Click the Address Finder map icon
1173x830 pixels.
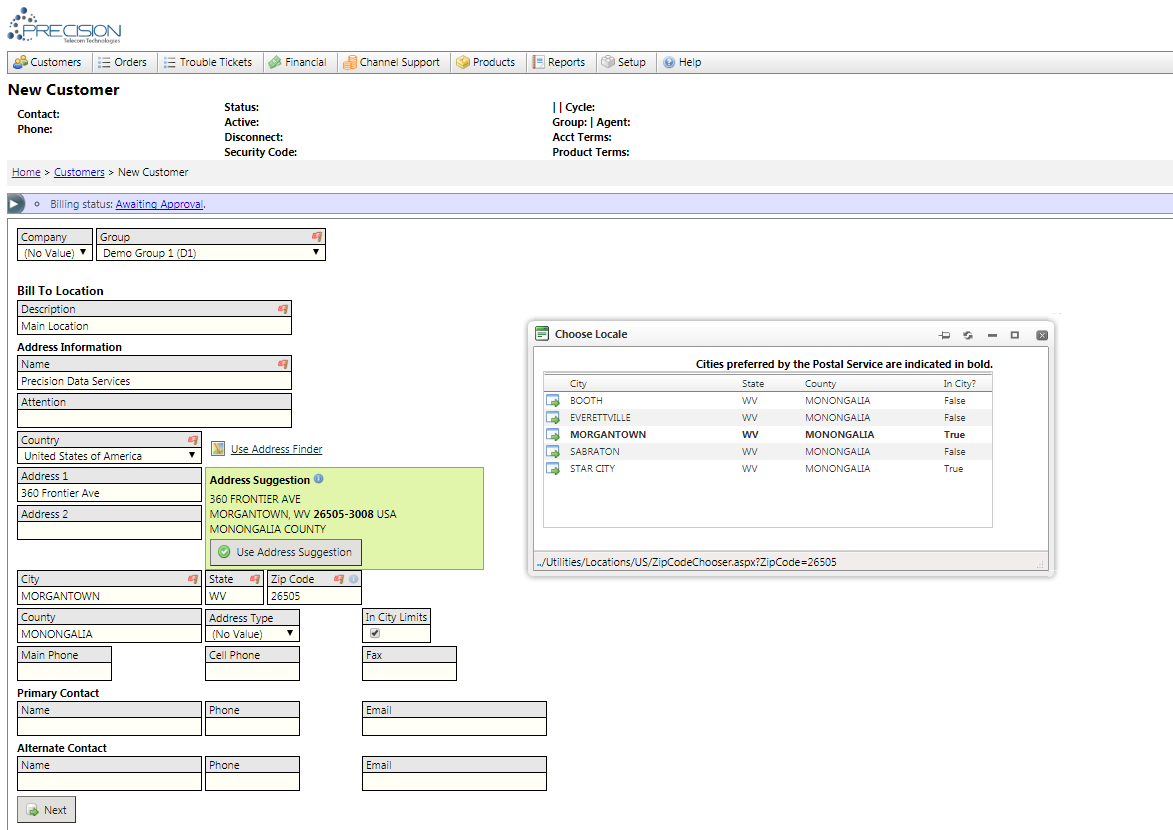tap(218, 449)
